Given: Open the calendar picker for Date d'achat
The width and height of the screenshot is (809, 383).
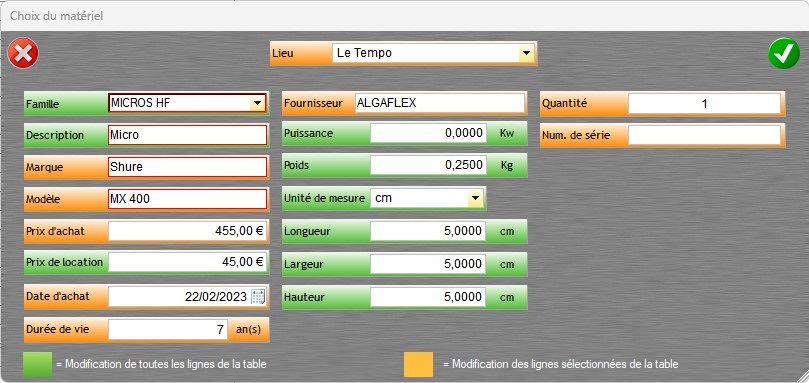Looking at the screenshot, I should [x=258, y=297].
